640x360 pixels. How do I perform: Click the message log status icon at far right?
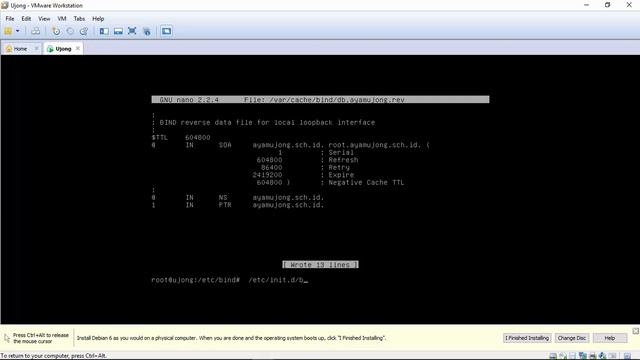[627, 356]
